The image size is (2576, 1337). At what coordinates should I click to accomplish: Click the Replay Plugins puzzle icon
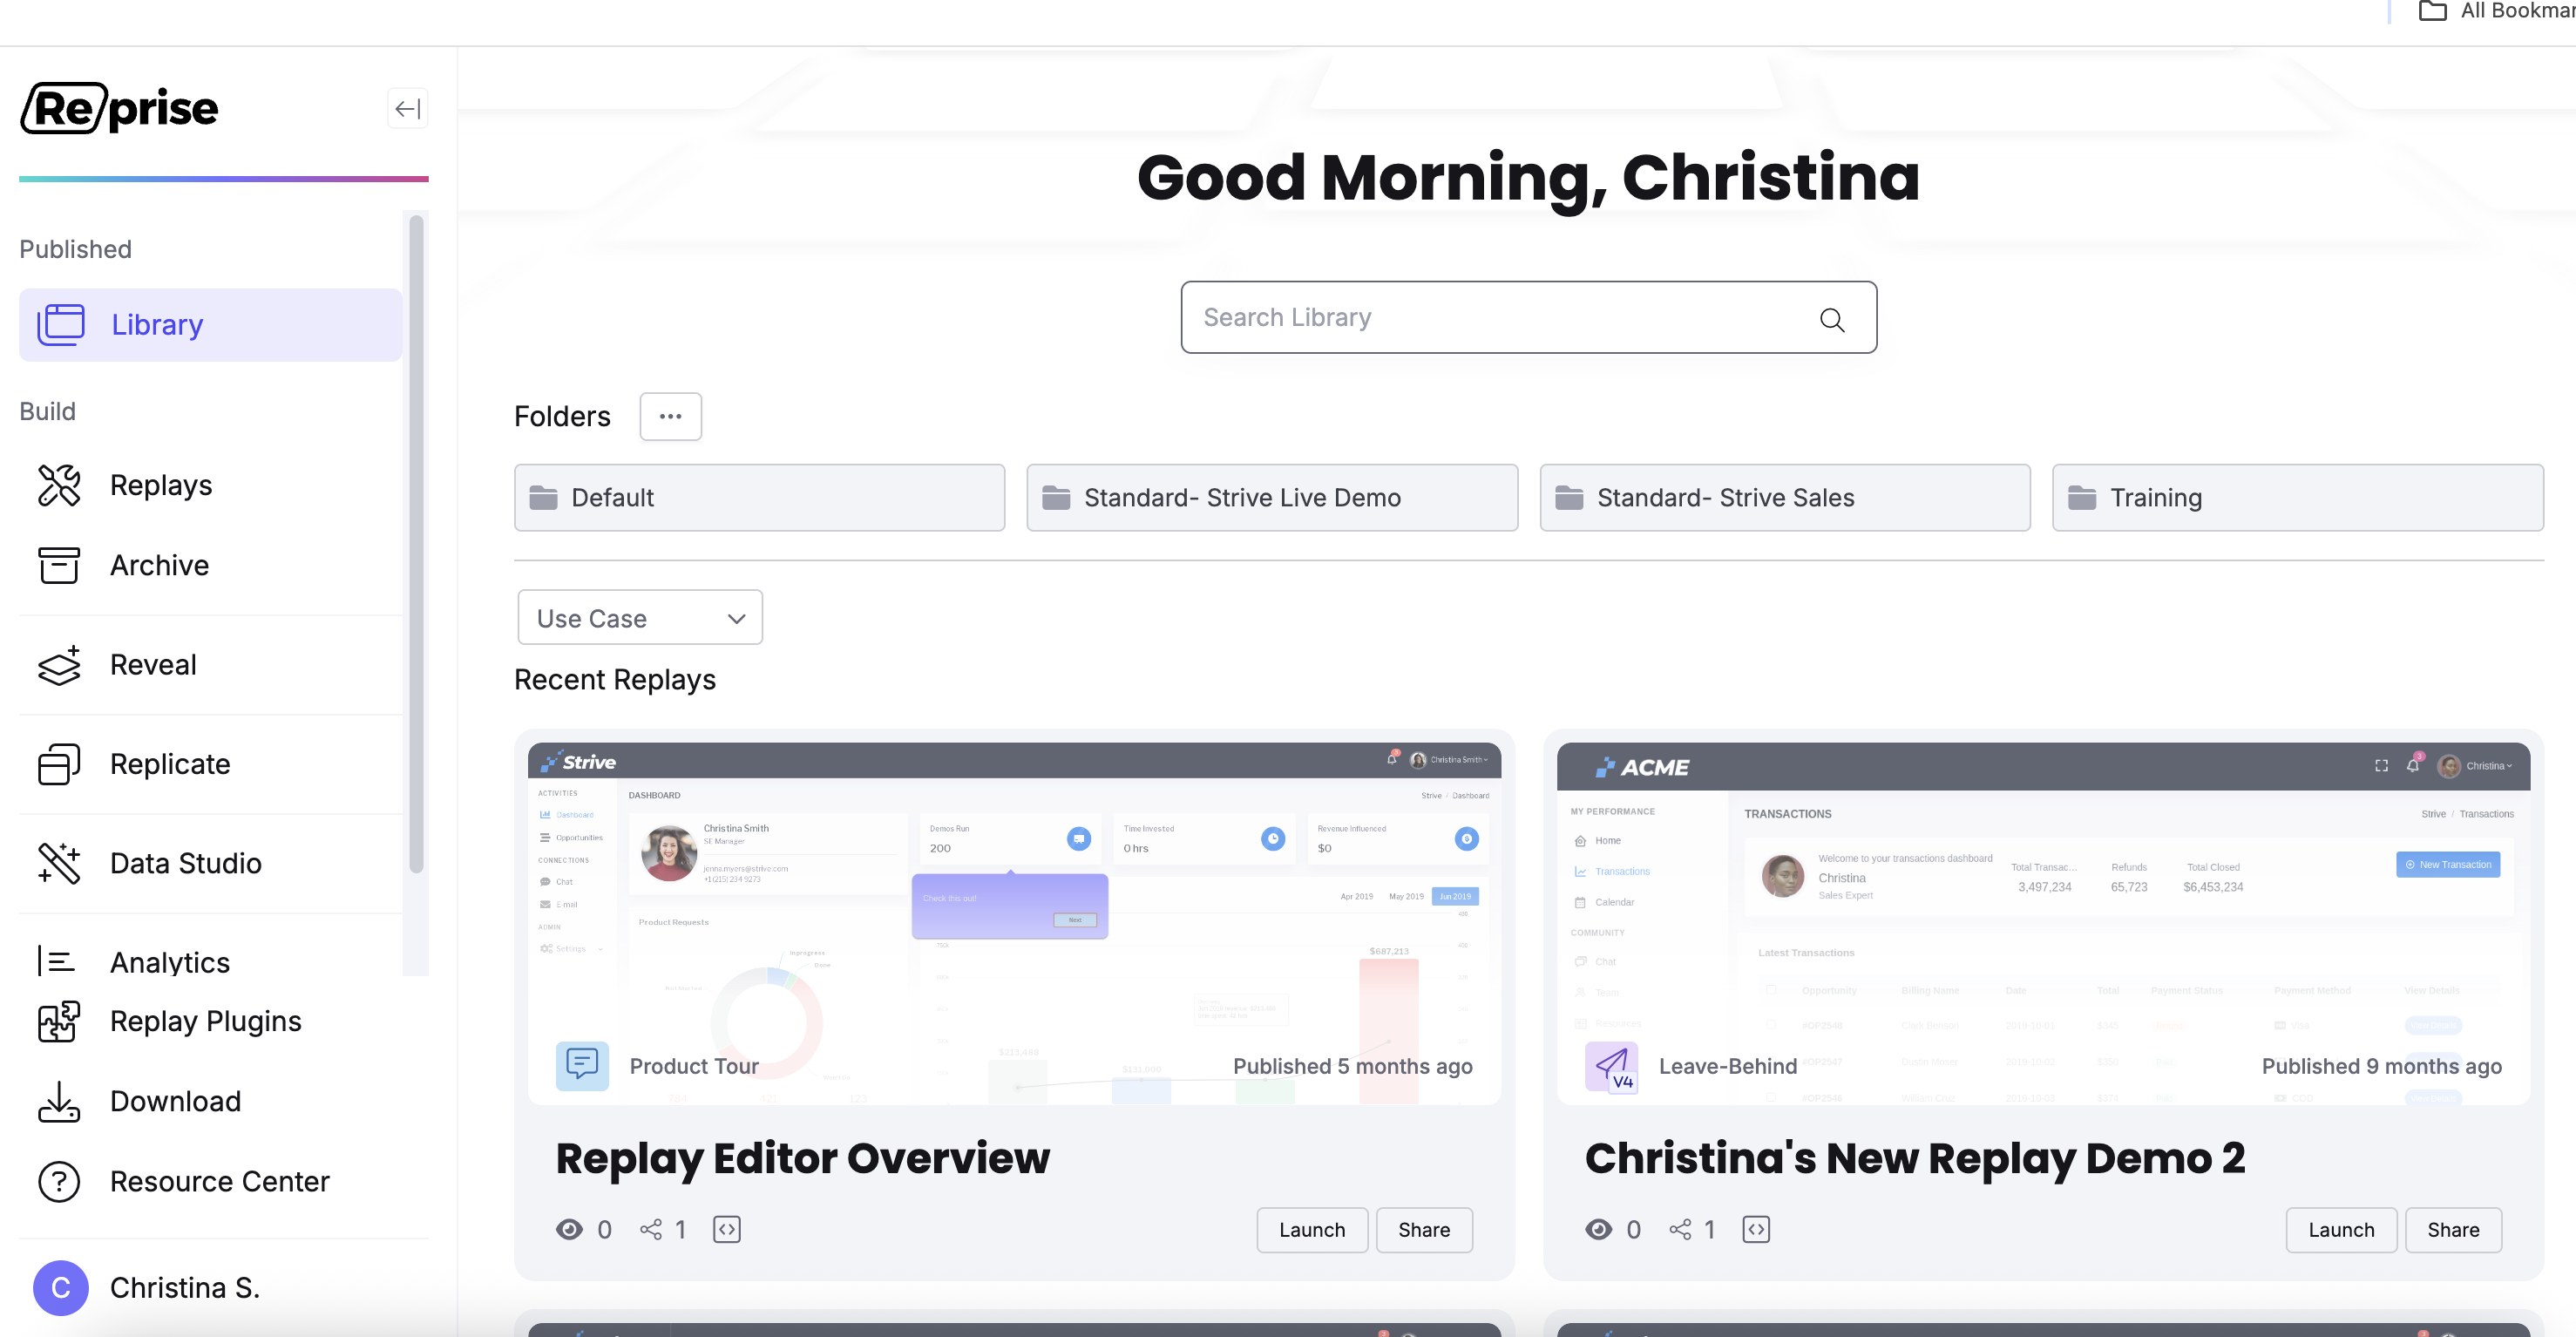[x=59, y=1021]
